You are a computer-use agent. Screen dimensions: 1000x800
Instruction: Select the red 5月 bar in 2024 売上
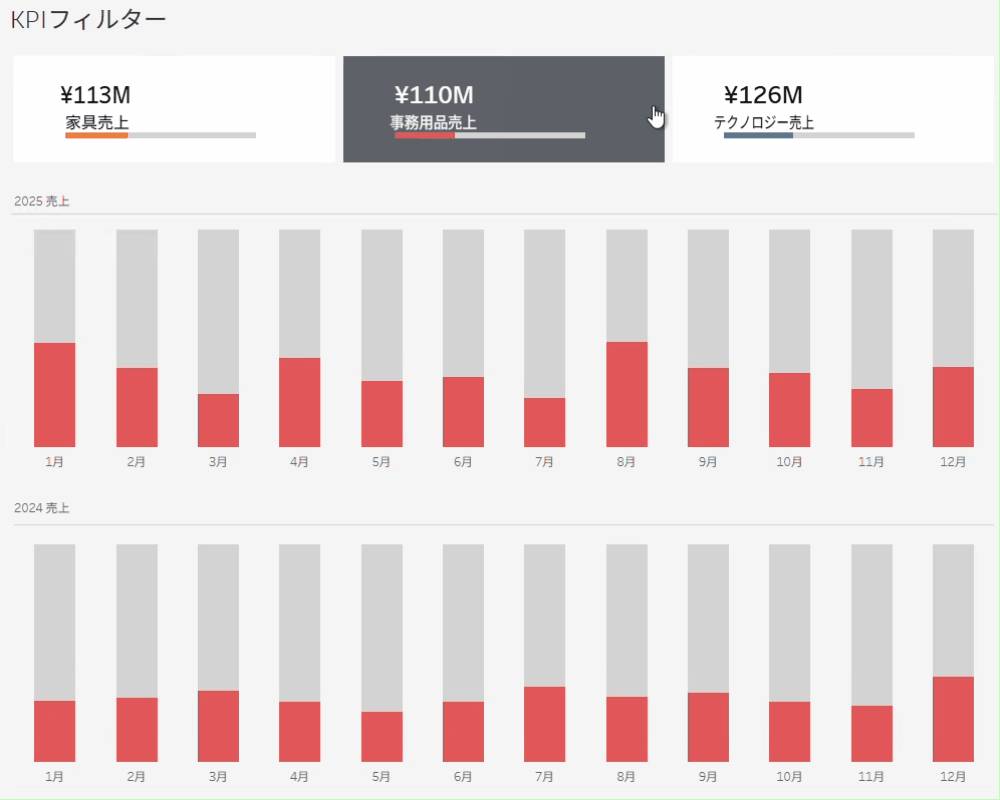coord(382,737)
